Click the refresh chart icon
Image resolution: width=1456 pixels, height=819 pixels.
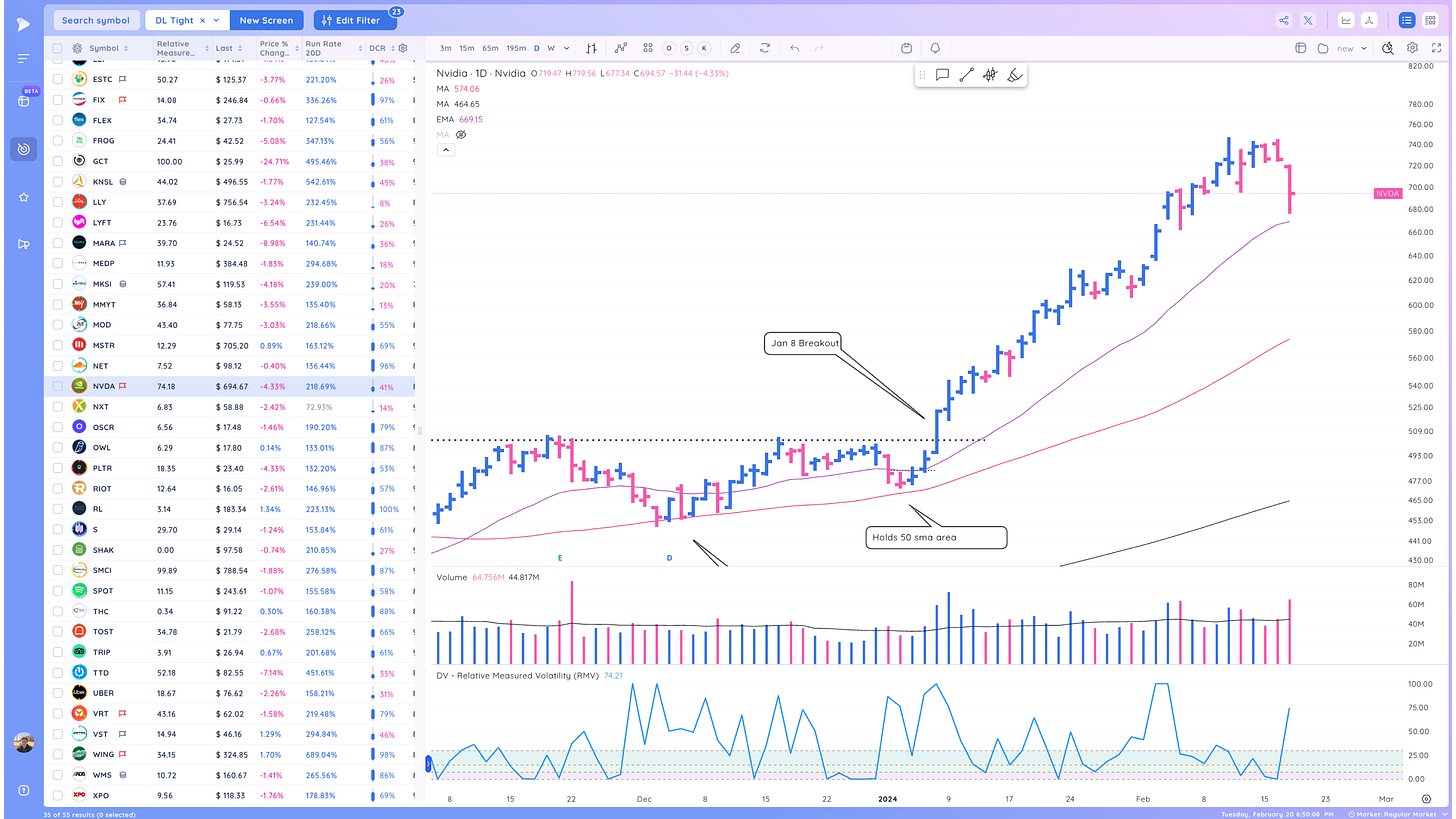tap(765, 47)
